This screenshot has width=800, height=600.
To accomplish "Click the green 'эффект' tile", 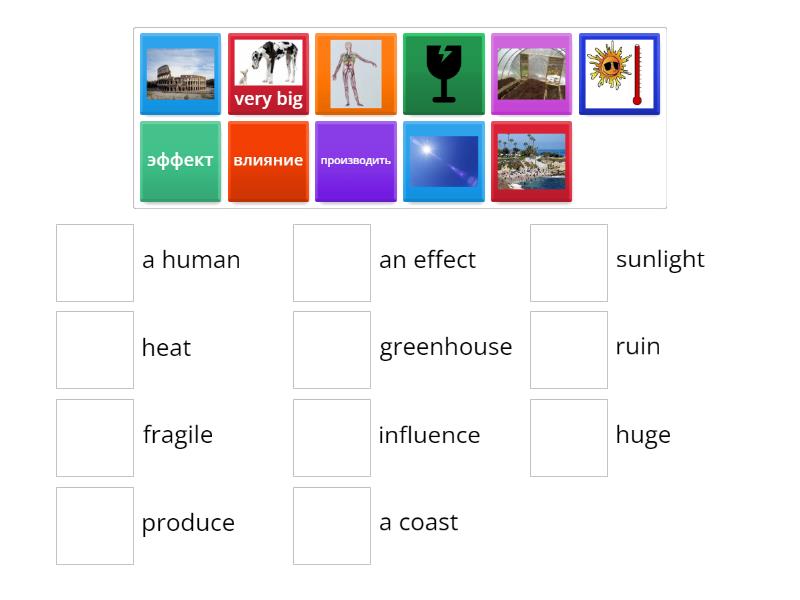I will 180,162.
